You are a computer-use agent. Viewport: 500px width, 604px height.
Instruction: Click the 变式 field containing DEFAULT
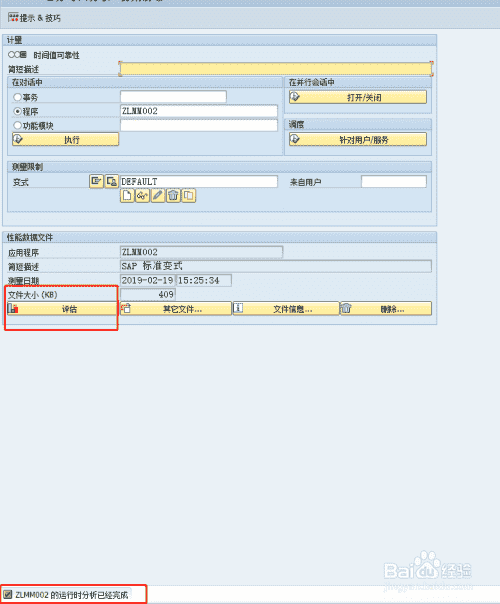(x=199, y=181)
